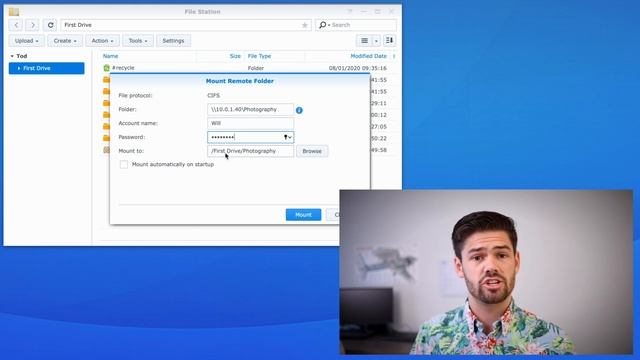
Task: Open the Create dropdown menu
Action: pos(65,41)
